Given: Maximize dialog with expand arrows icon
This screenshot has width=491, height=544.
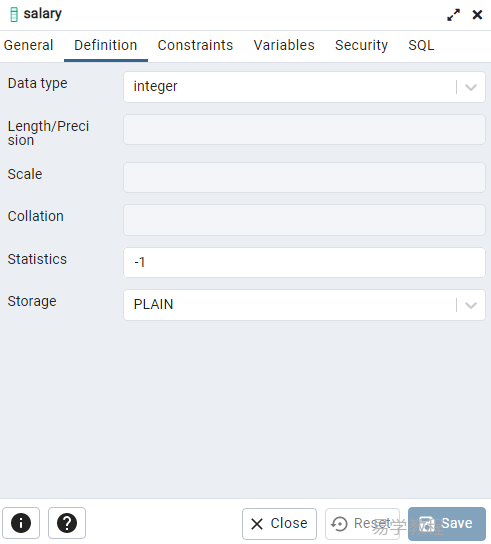Looking at the screenshot, I should pos(453,15).
